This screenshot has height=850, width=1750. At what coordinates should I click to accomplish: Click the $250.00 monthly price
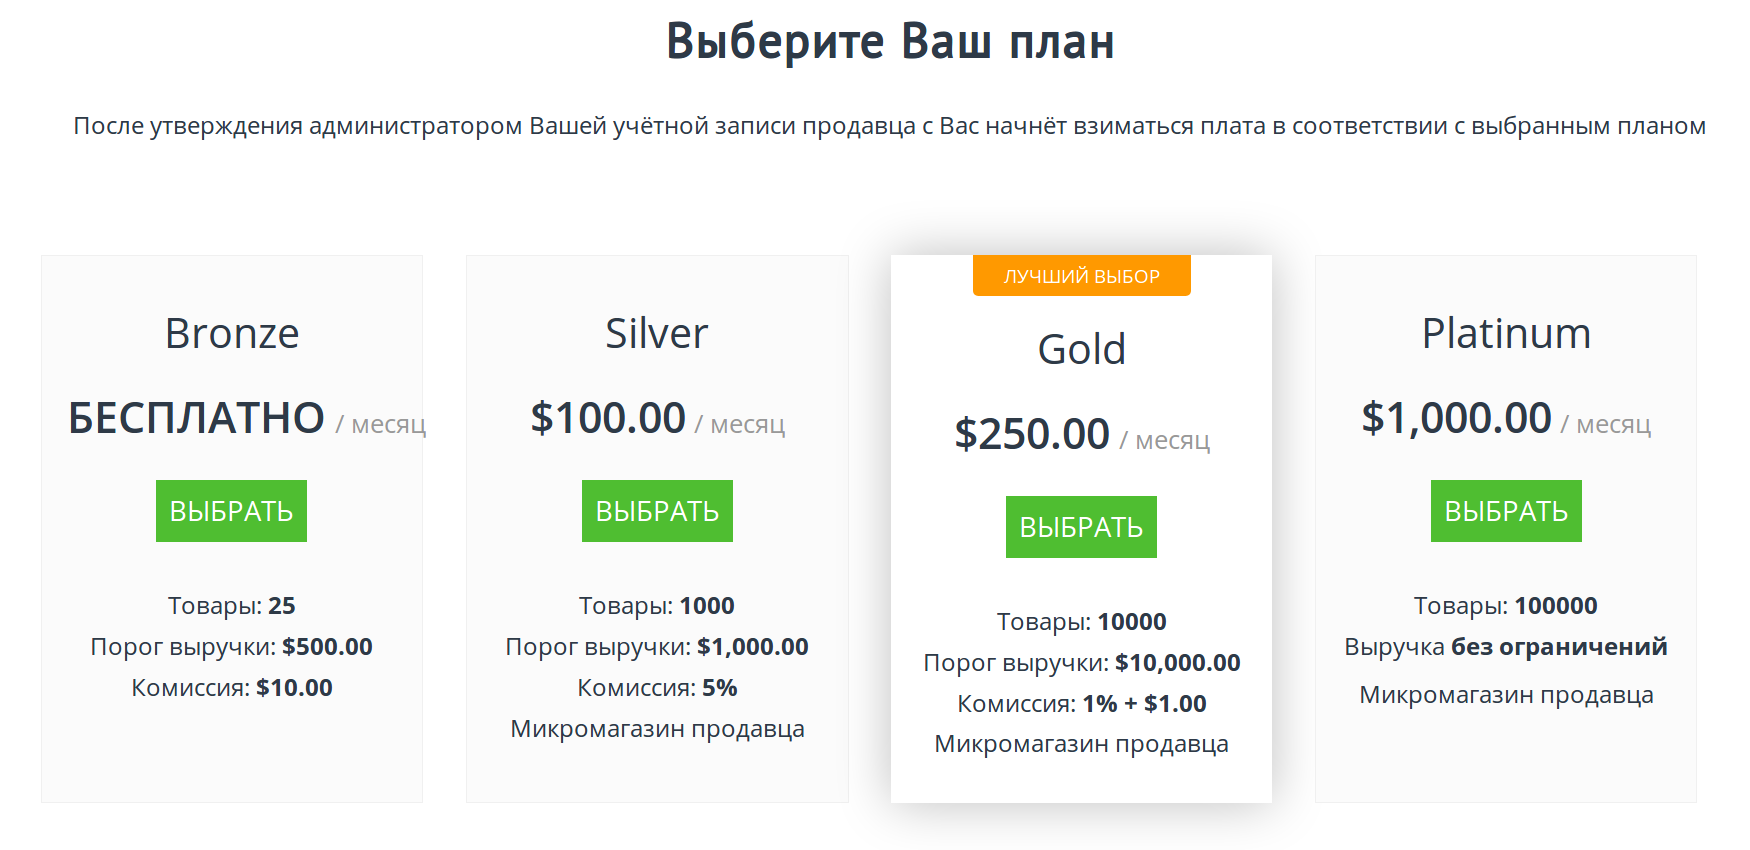[1032, 434]
